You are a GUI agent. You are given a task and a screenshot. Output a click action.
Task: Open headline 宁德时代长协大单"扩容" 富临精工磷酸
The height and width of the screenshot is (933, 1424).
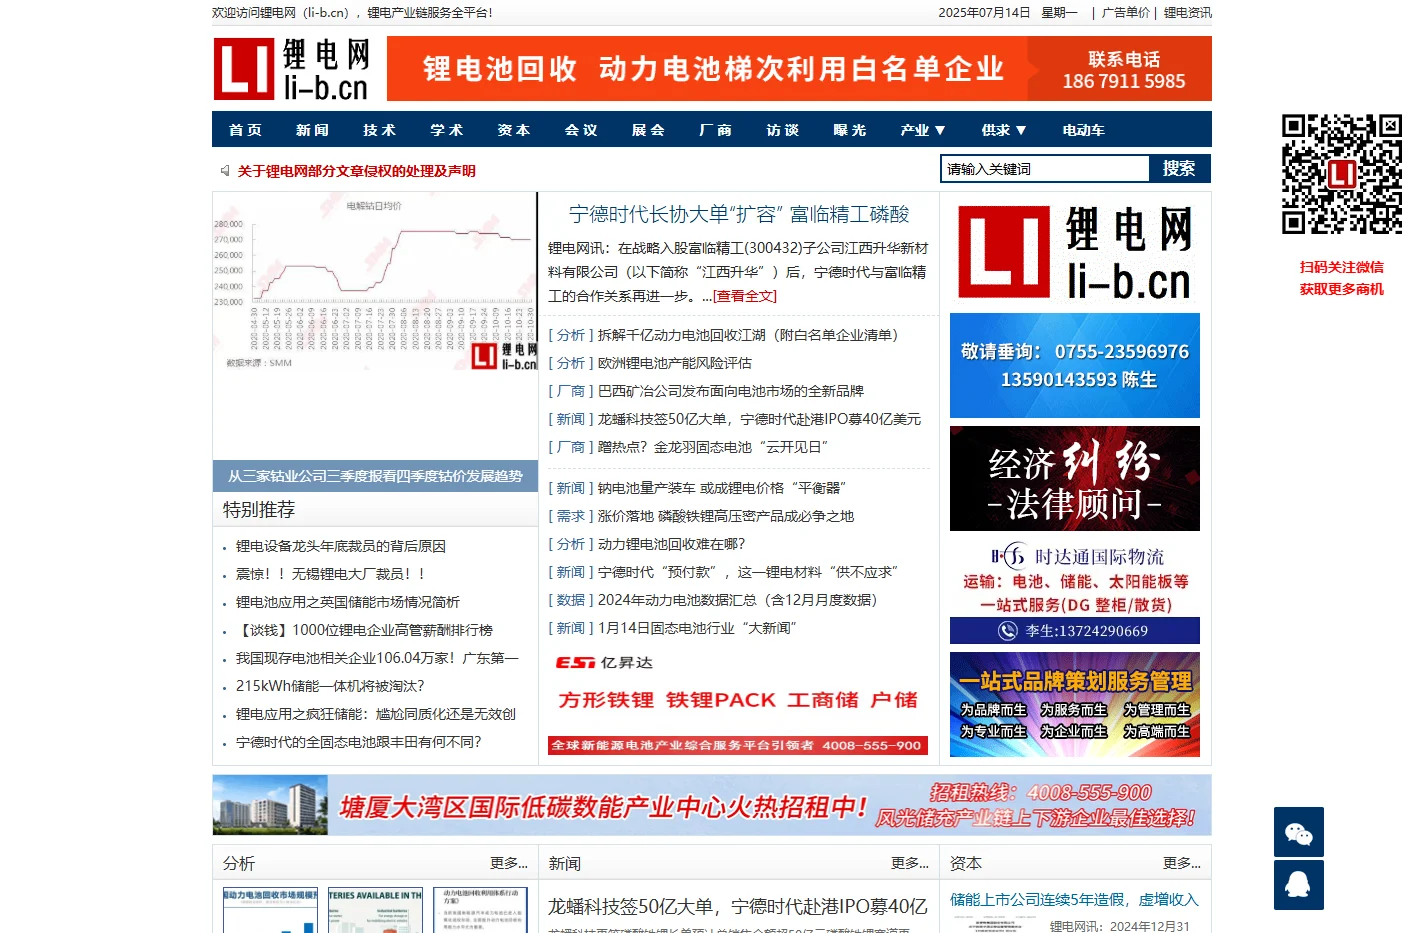tap(739, 214)
